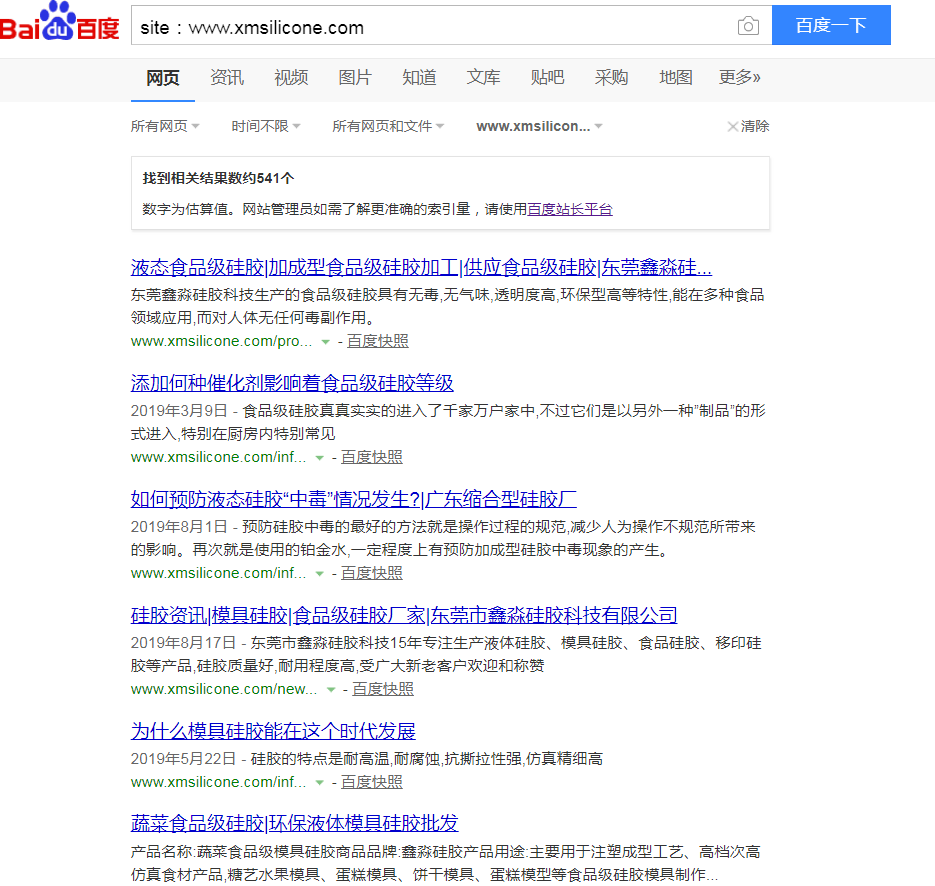Open the 贴吧 tab
Viewport: 935px width, 886px height.
coord(547,78)
